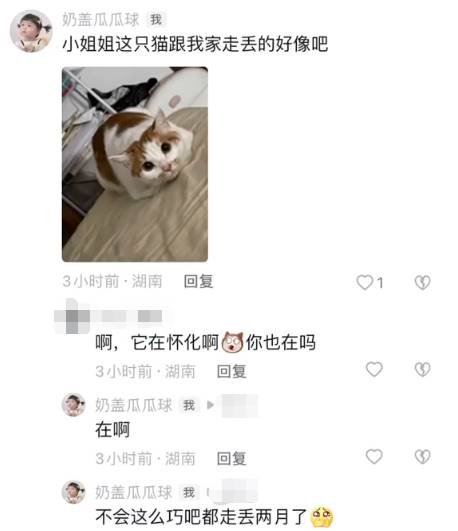Screen dimensions: 458x531
Task: Reply to the '它在怀化啊' comment
Action: 231,371
